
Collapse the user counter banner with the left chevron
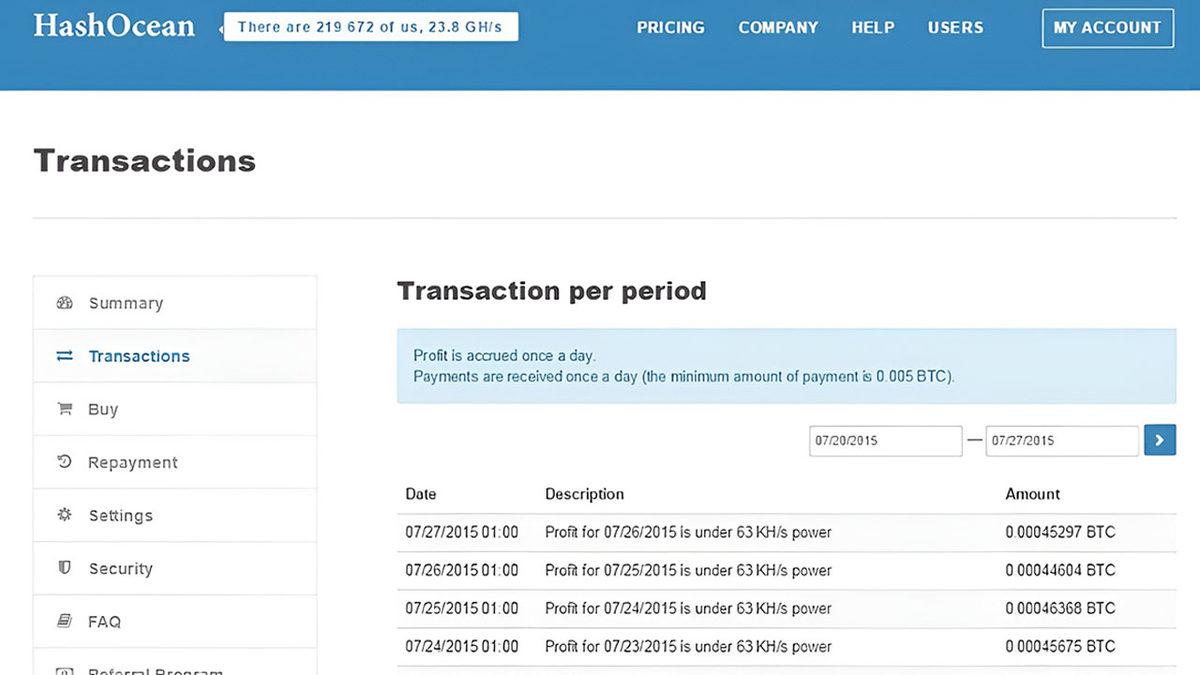[x=221, y=28]
